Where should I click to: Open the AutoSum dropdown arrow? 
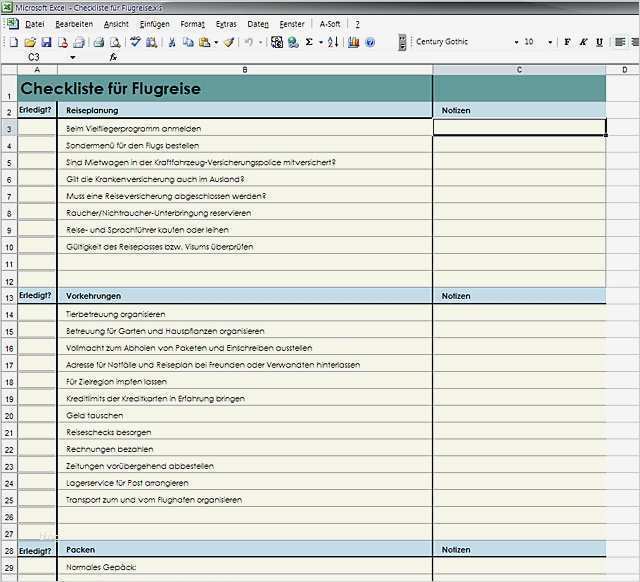pyautogui.click(x=321, y=42)
